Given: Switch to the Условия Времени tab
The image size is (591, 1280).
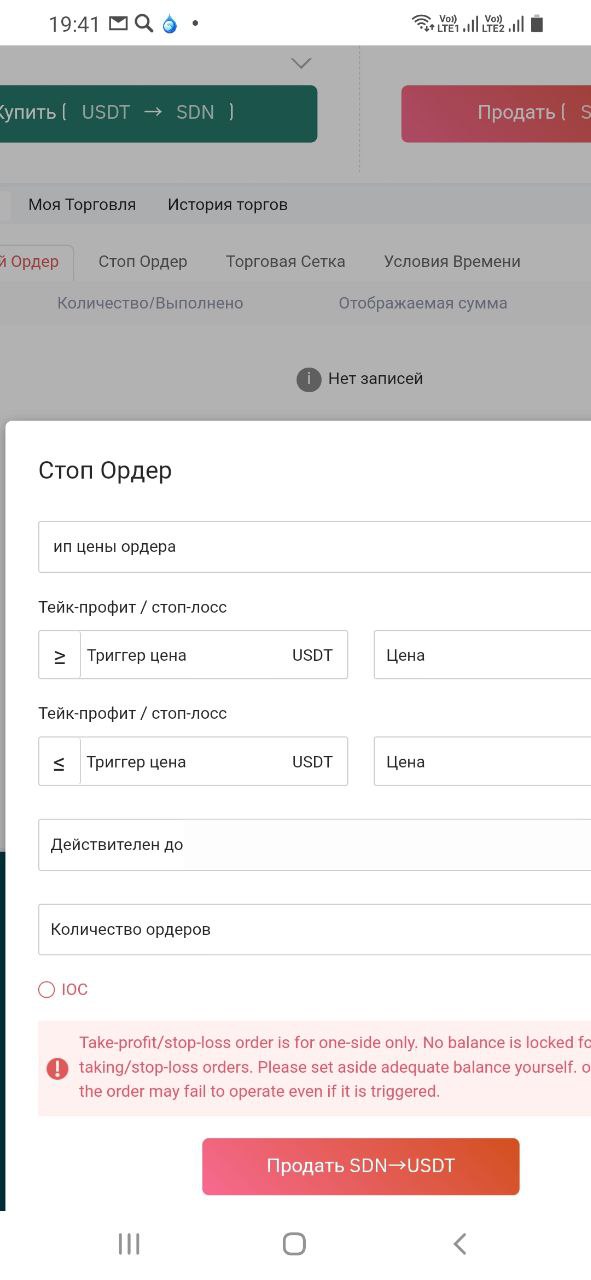Looking at the screenshot, I should tap(452, 261).
